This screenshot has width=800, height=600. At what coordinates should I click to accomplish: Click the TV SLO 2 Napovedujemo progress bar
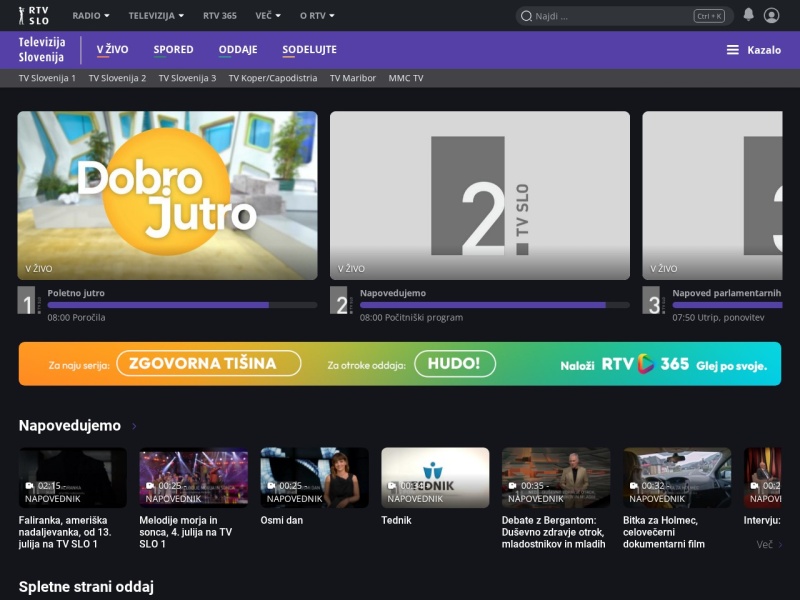[x=494, y=305]
